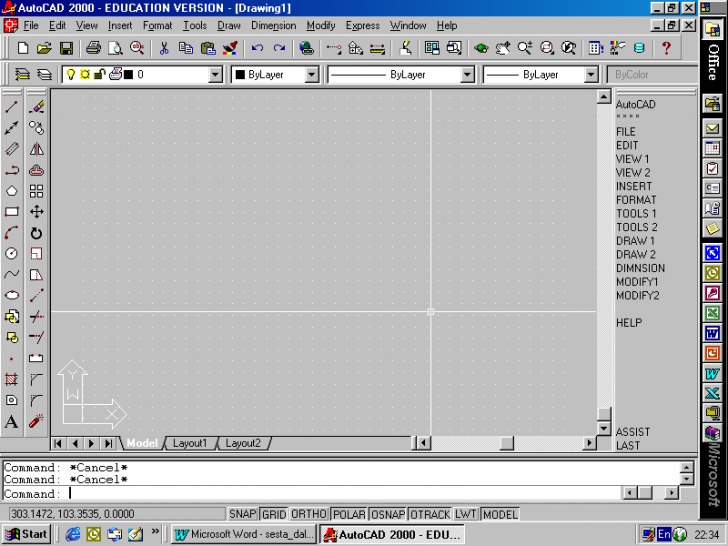Open the ByColor plot style box

pyautogui.click(x=653, y=74)
